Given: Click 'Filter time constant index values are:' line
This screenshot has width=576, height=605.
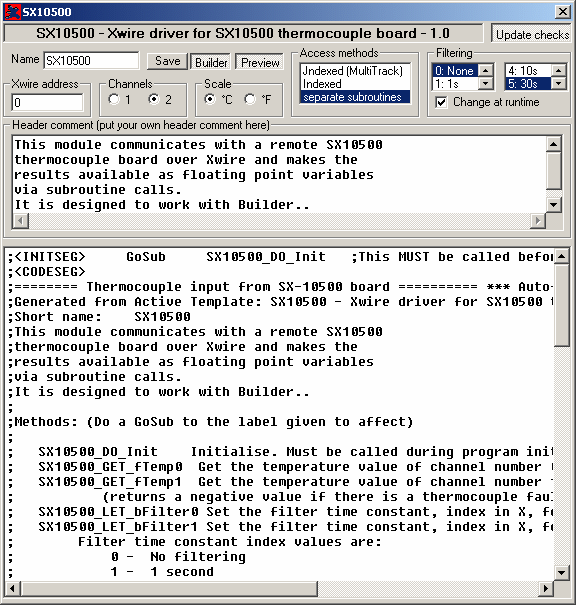Looking at the screenshot, I should [x=230, y=541].
